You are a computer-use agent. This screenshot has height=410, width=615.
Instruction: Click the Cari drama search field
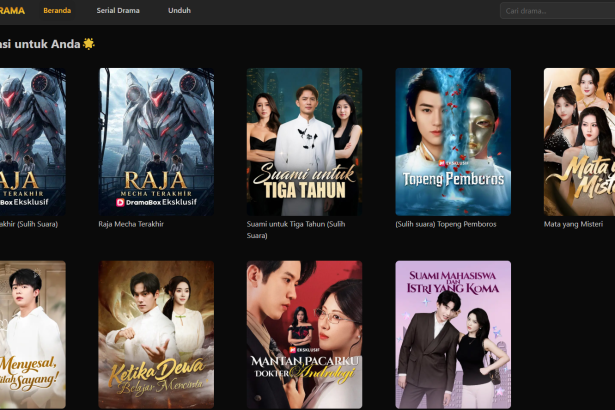[557, 11]
